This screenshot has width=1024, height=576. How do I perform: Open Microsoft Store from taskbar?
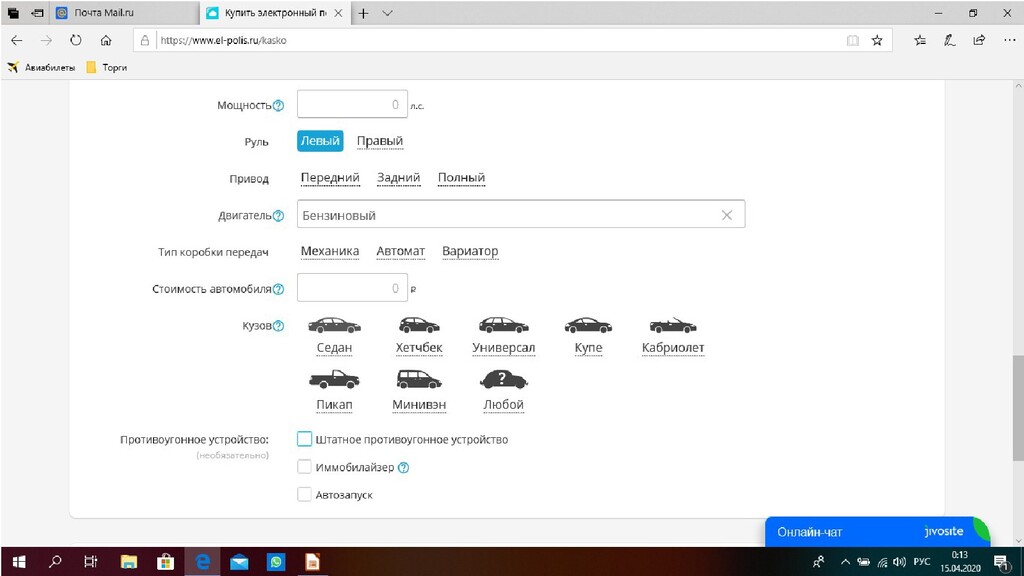[x=165, y=562]
